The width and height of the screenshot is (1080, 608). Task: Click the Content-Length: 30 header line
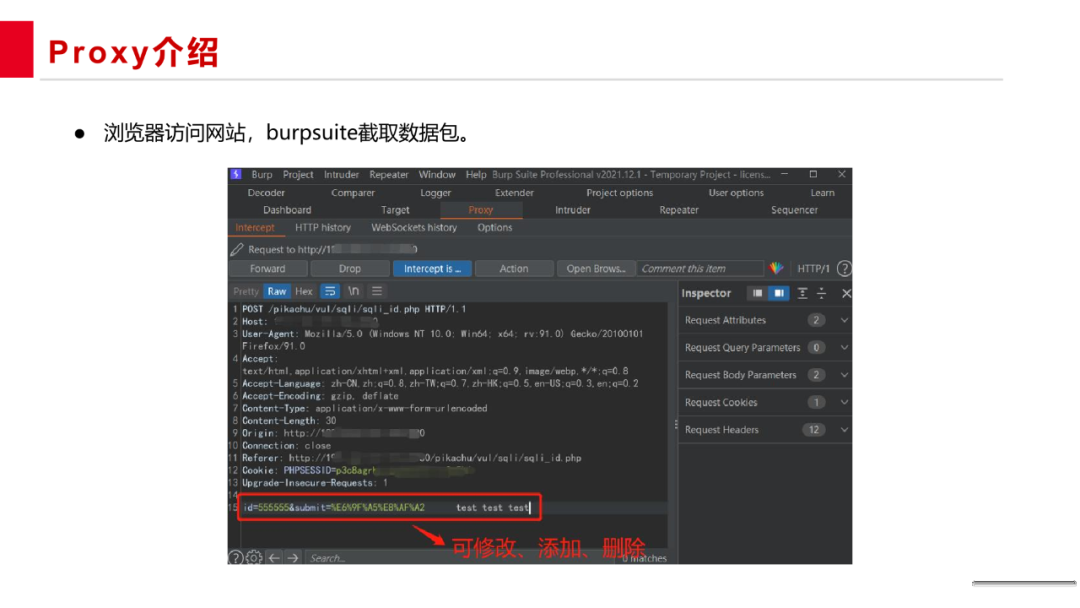[289, 421]
